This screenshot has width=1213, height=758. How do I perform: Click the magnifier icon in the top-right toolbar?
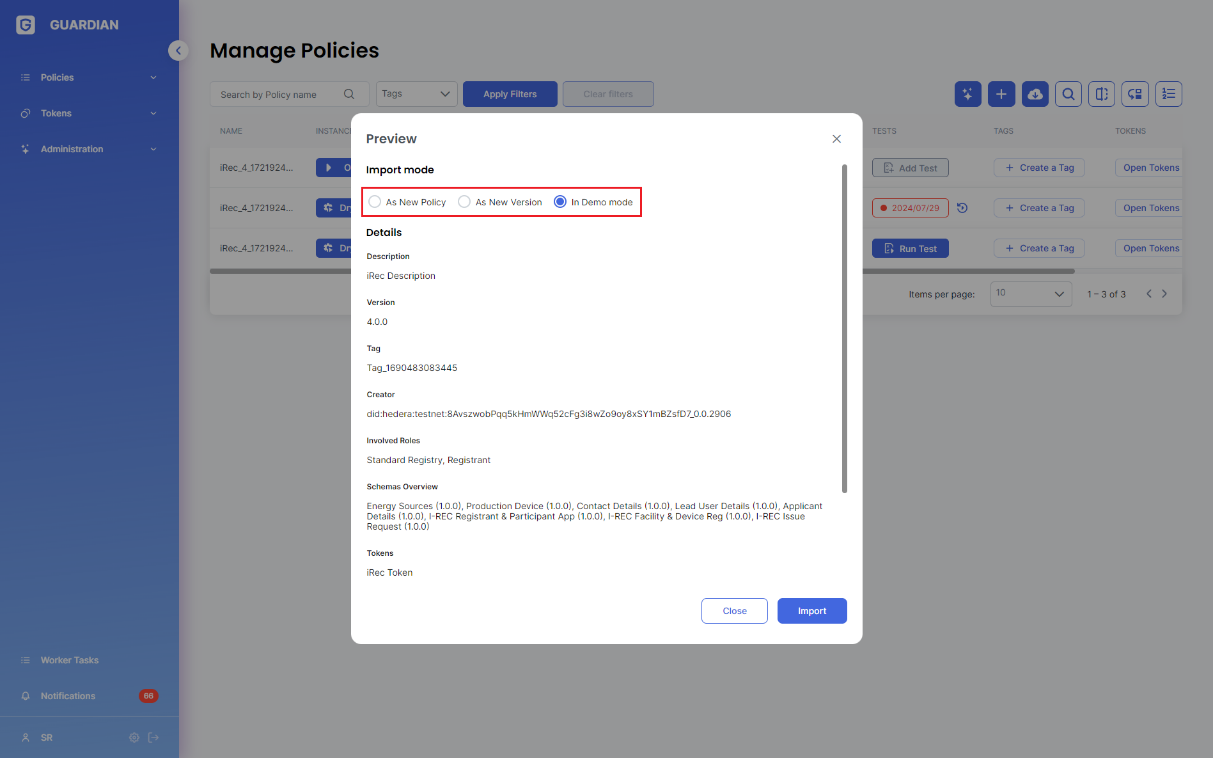pyautogui.click(x=1068, y=94)
